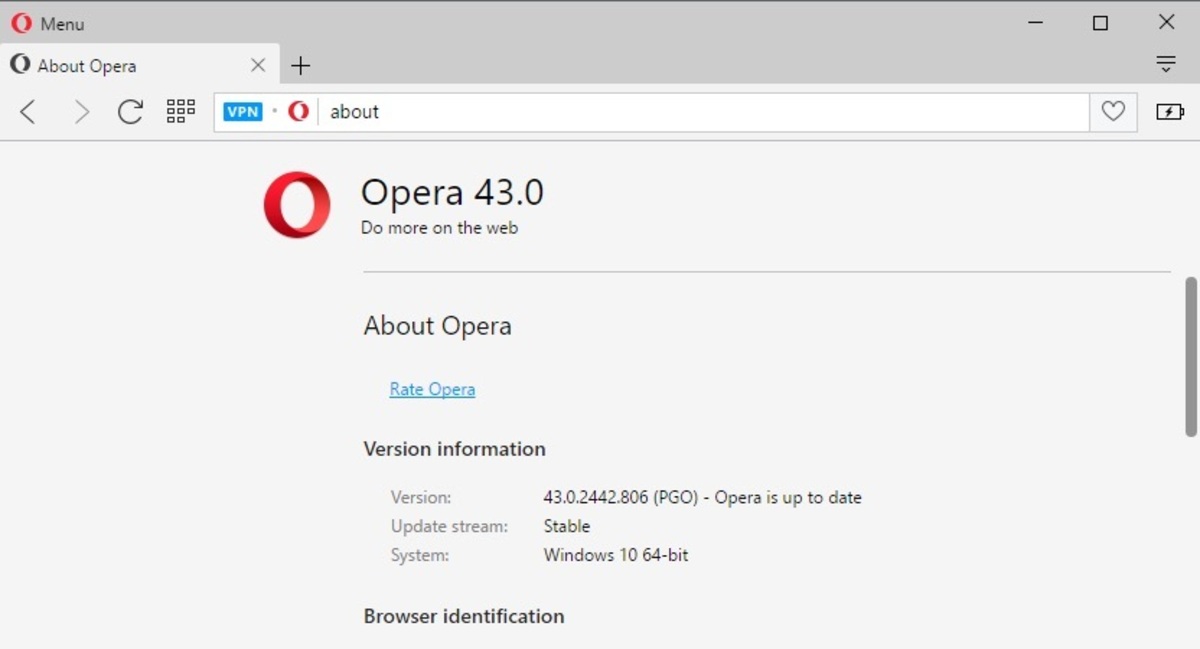Bookmark page with heart icon
Screen dimensions: 1200x649
(x=1113, y=112)
